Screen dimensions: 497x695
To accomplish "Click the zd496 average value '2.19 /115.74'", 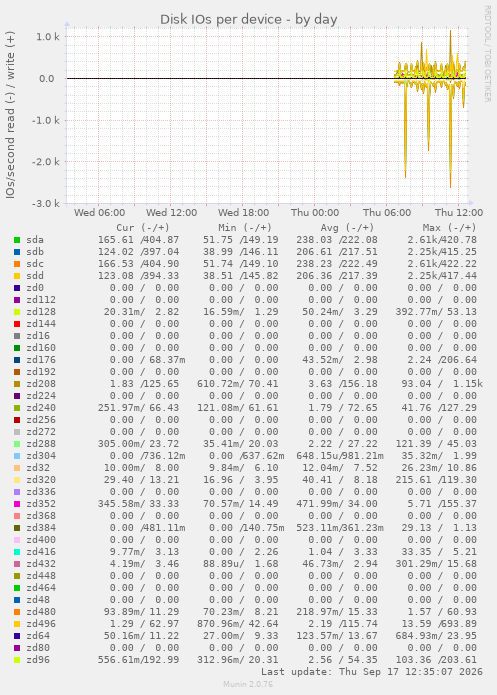I will coord(343,623).
